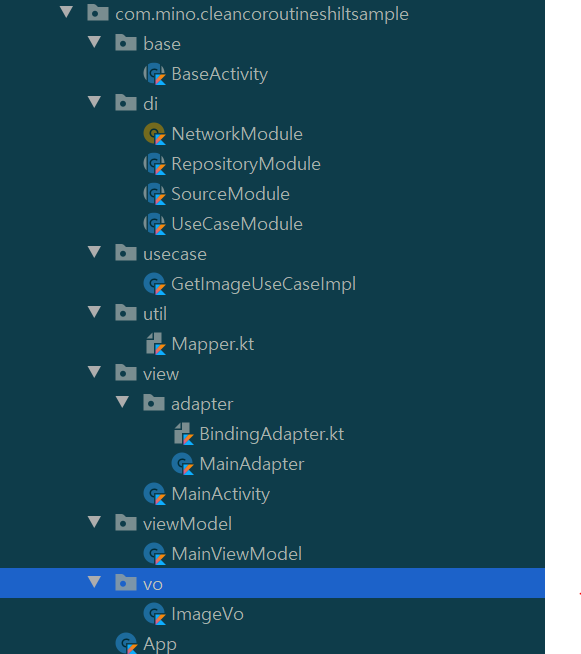Image resolution: width=581 pixels, height=654 pixels.
Task: Open the SourceModule file
Action: pos(231,194)
